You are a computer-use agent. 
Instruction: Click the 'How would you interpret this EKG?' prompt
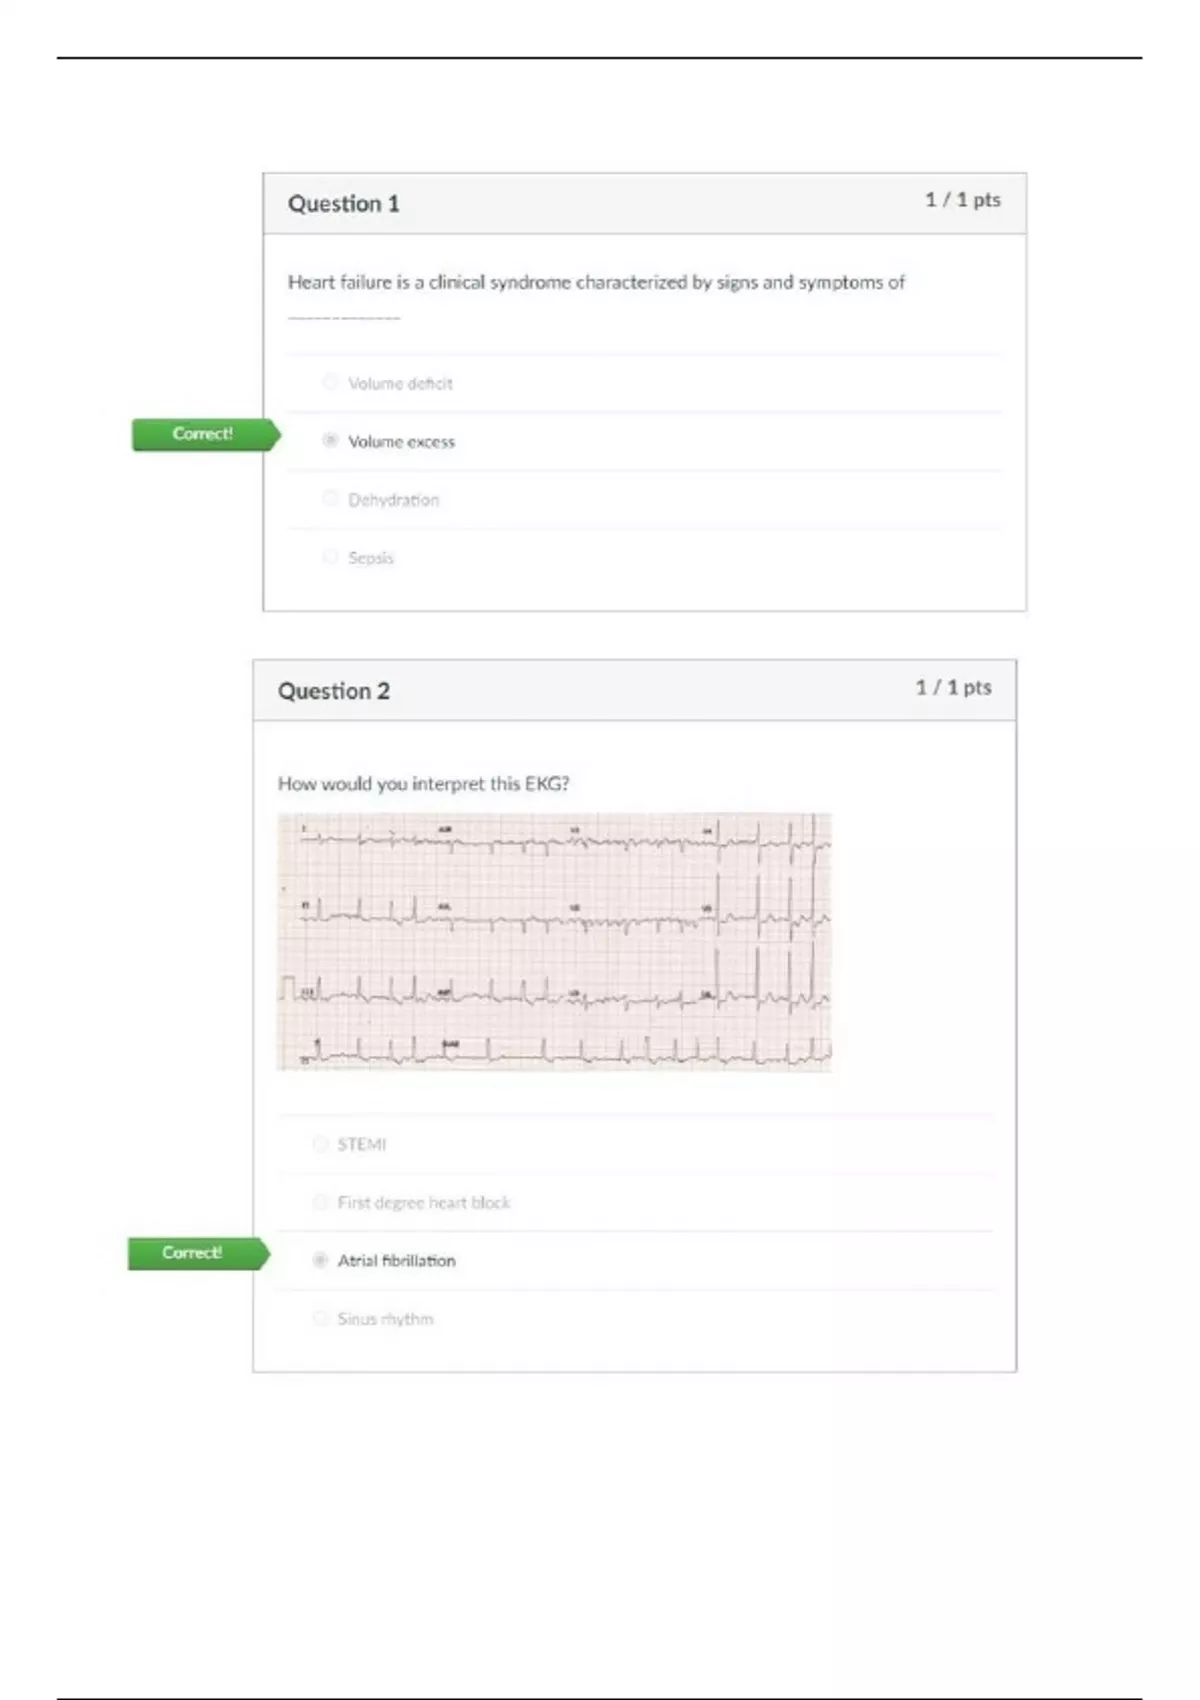[x=423, y=784]
